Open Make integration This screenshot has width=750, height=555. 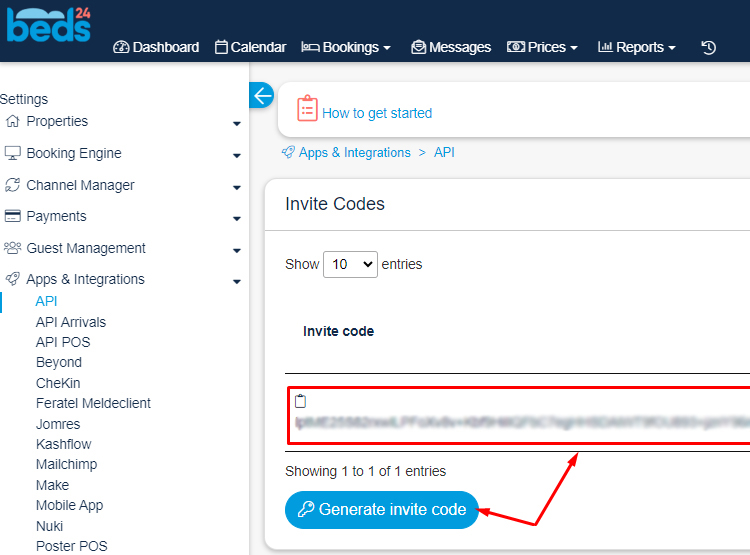coord(53,486)
